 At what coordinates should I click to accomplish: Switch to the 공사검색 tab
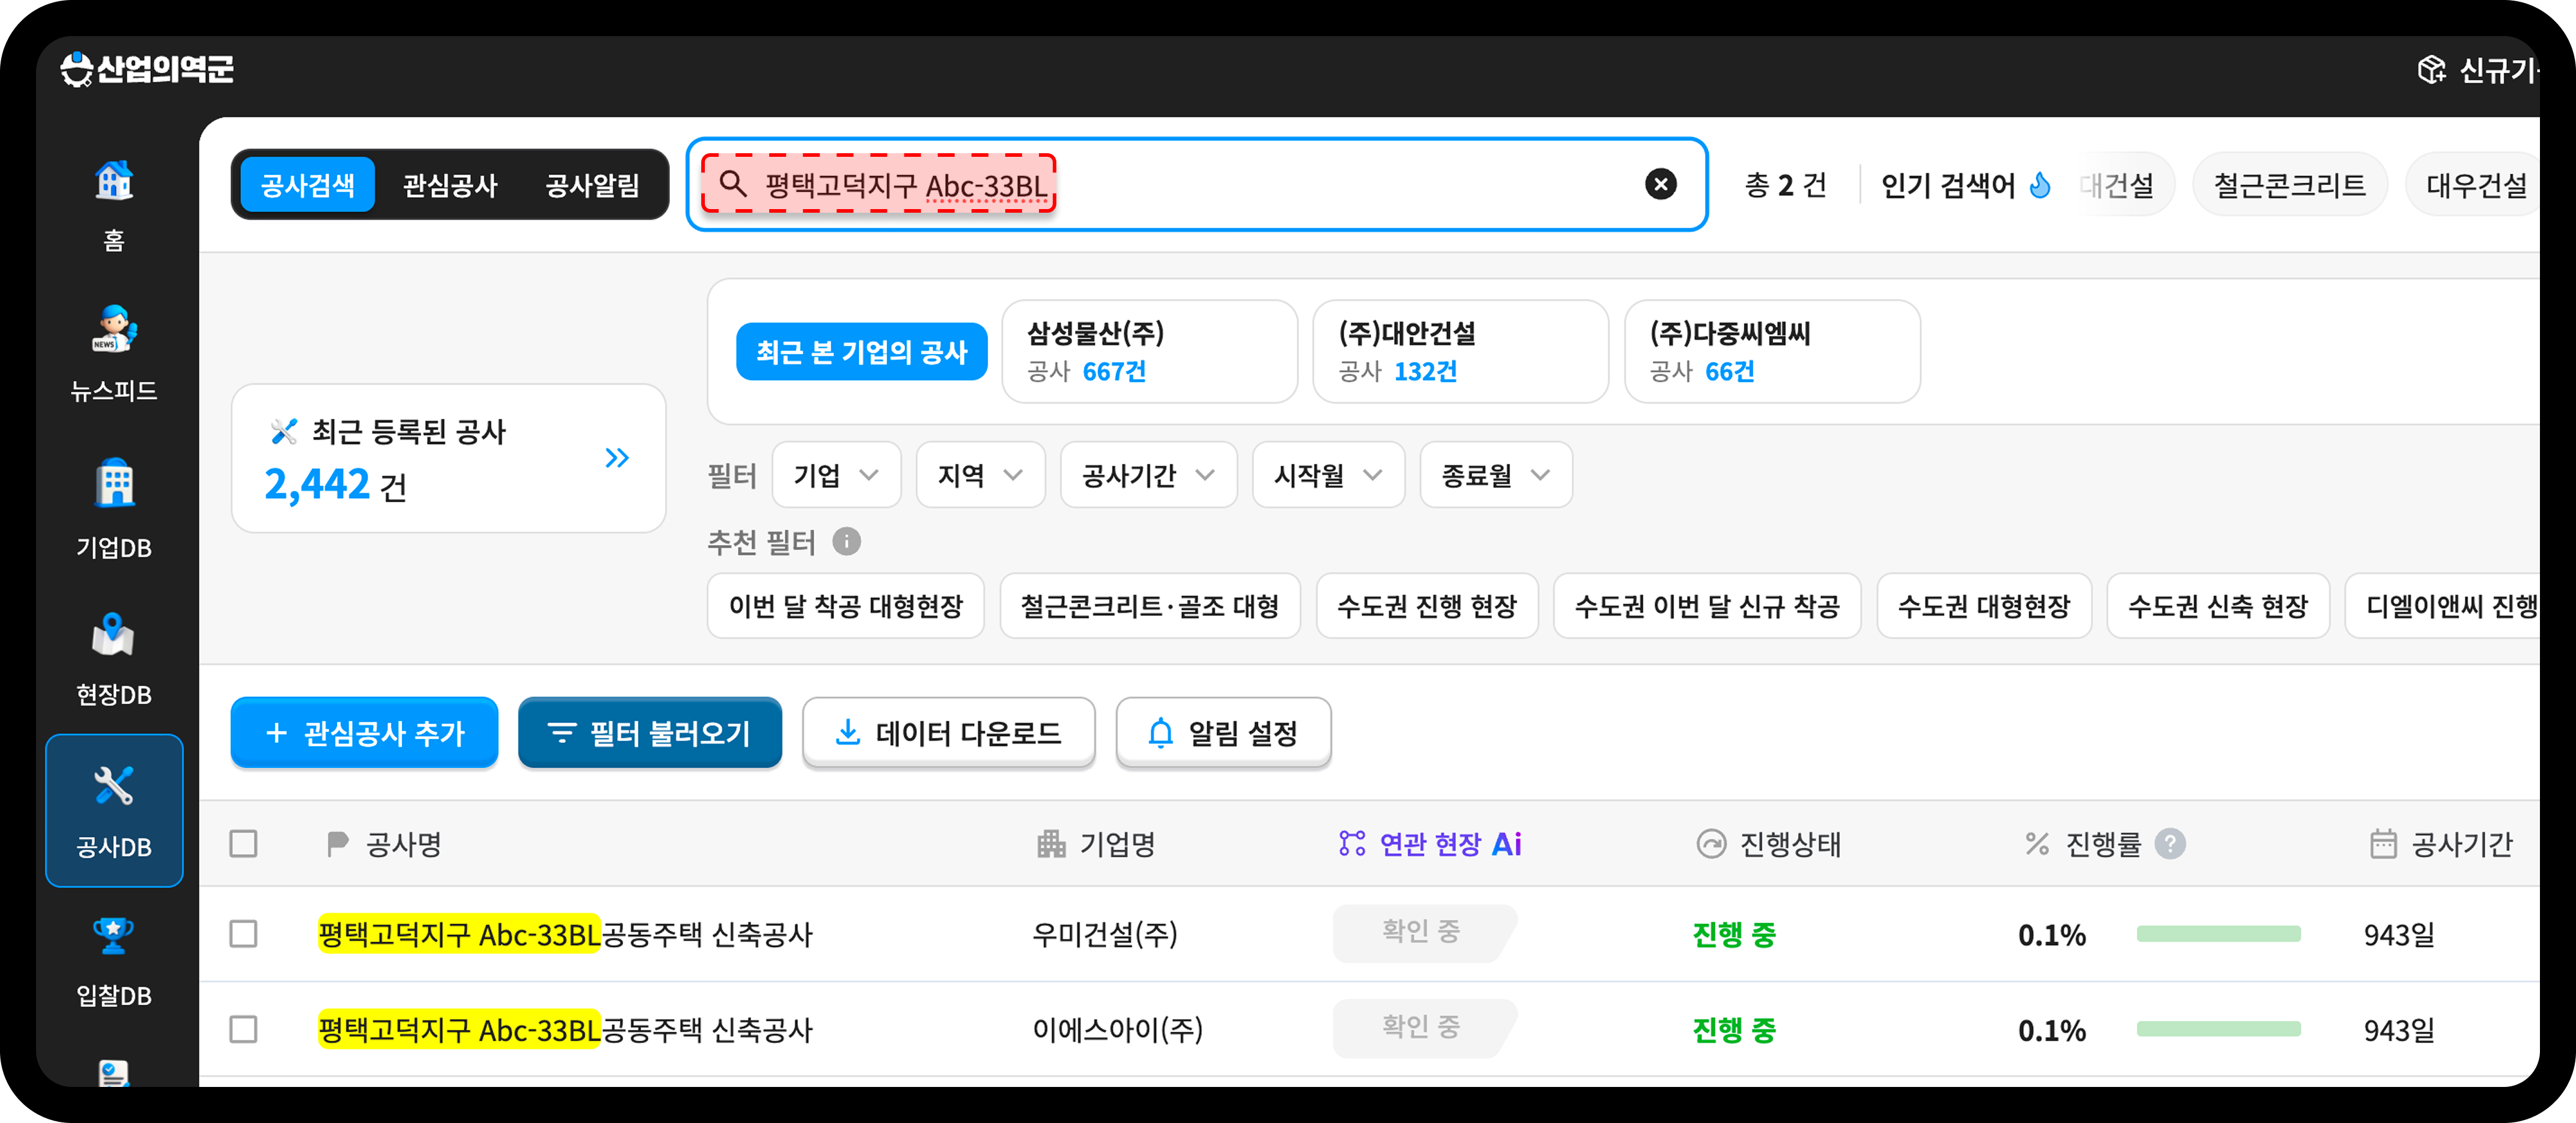pos(308,184)
